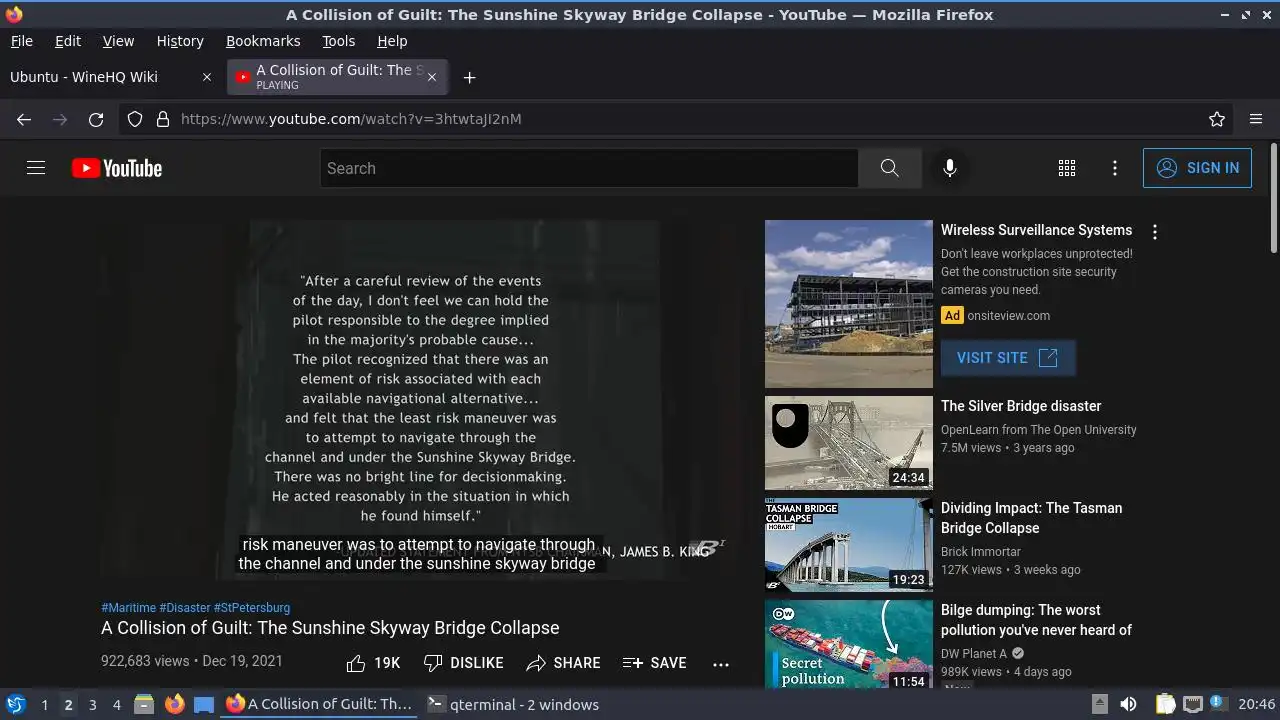1280x720 pixels.
Task: Start voice search with microphone icon
Action: click(950, 168)
